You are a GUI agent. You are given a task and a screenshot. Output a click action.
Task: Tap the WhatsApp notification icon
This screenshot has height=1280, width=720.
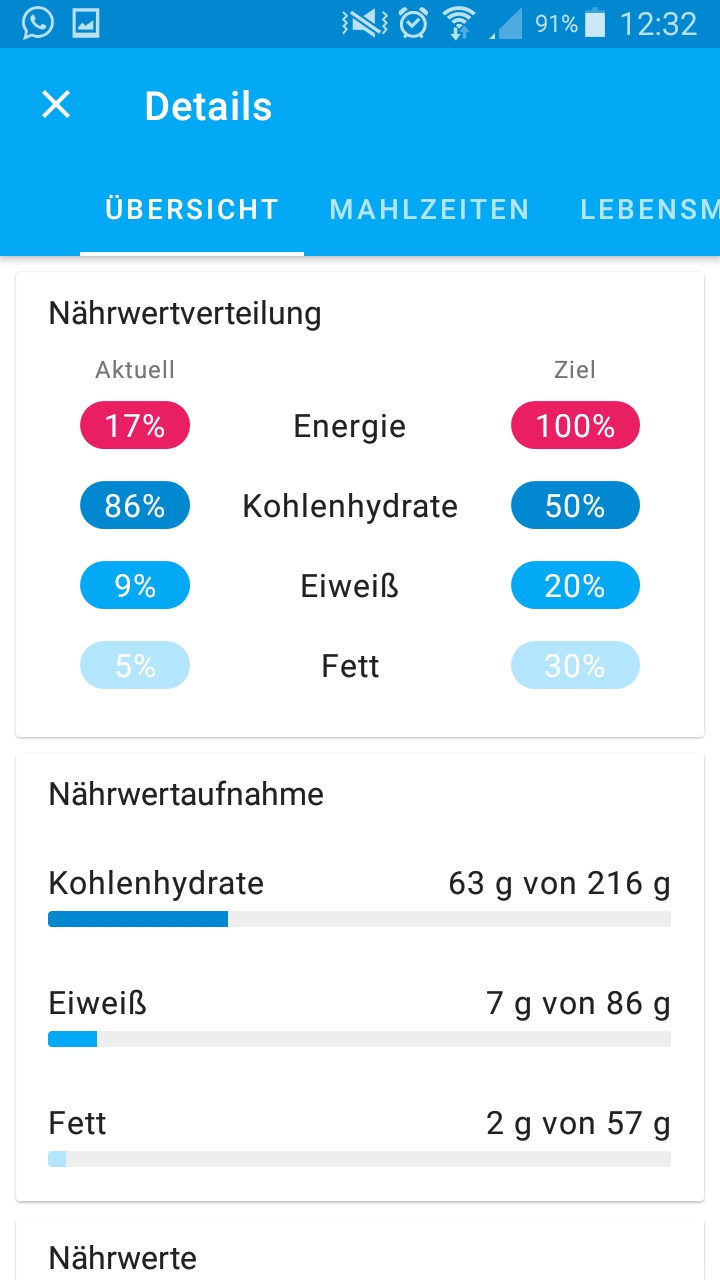(x=37, y=23)
